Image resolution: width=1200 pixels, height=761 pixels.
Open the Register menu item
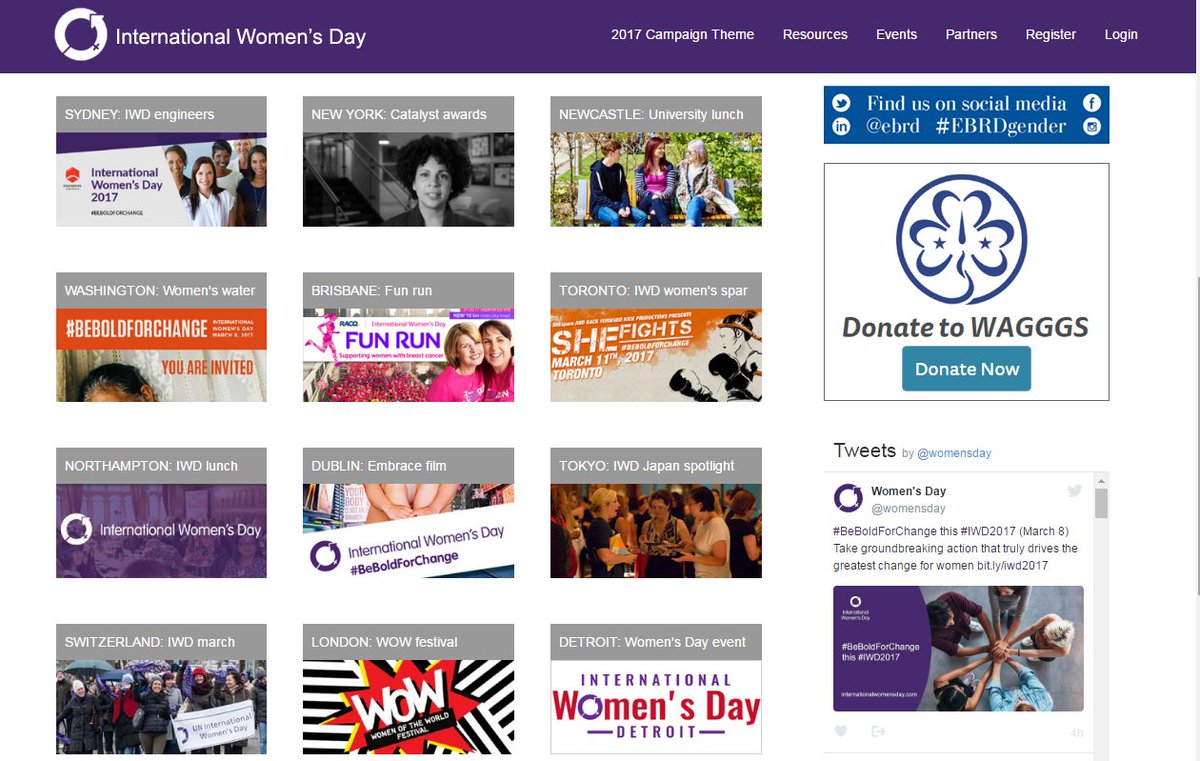(1051, 34)
